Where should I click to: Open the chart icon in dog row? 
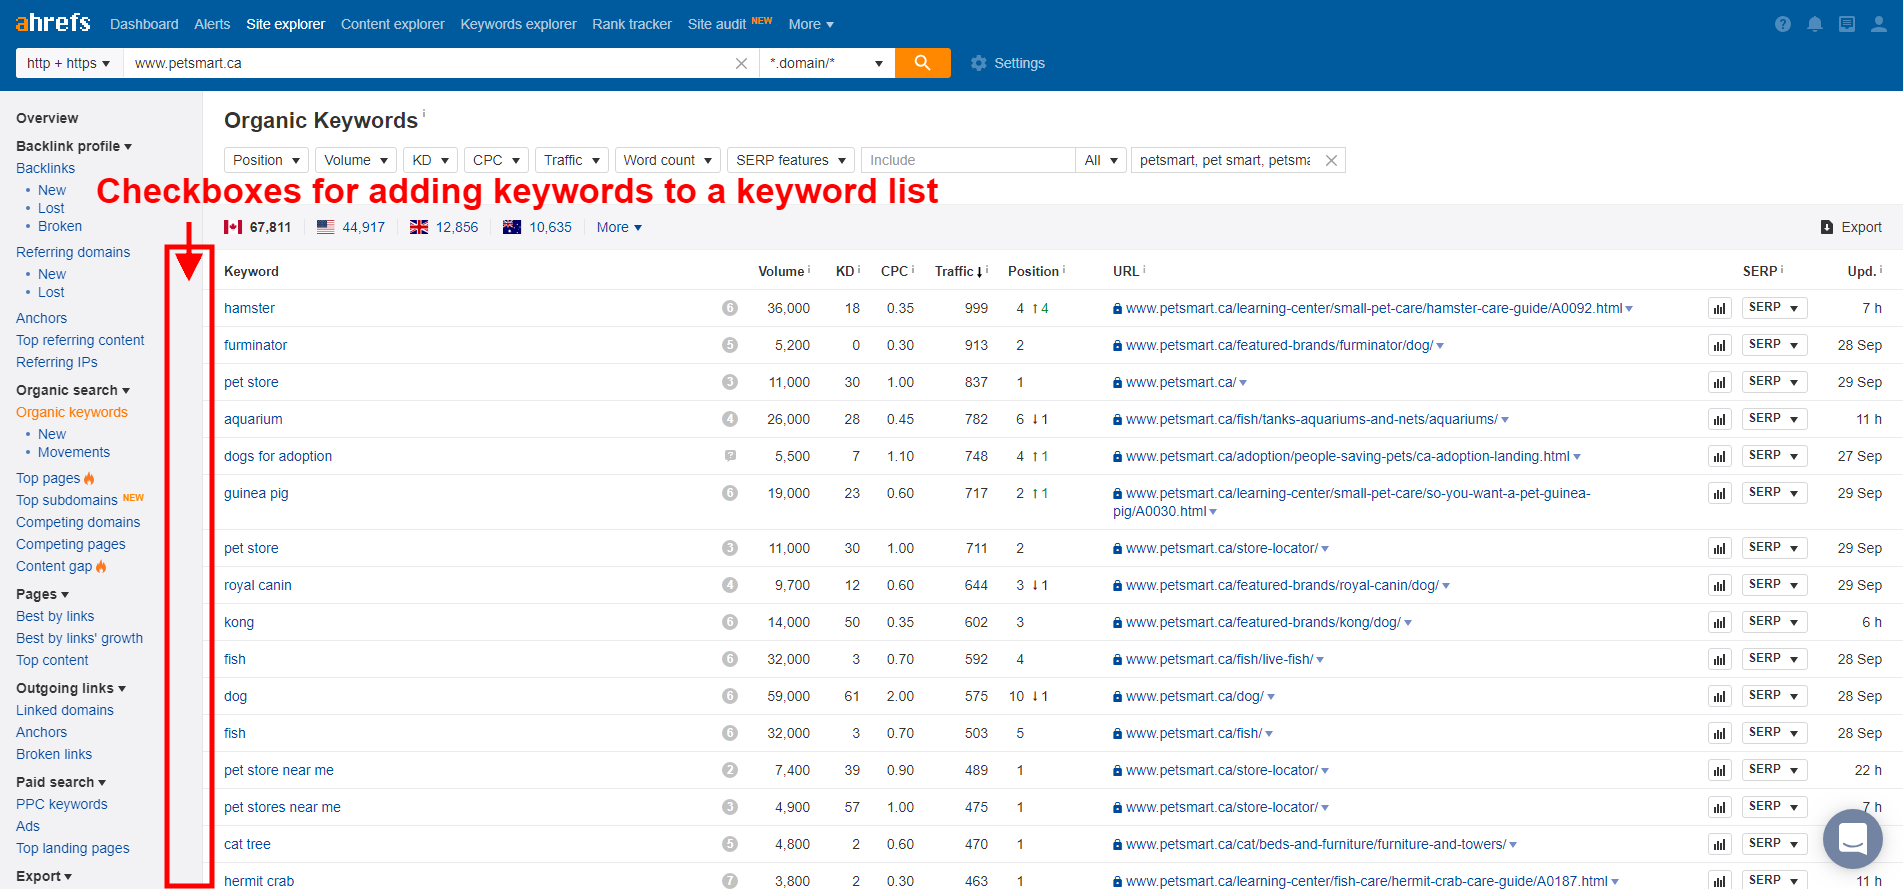[x=1720, y=696]
